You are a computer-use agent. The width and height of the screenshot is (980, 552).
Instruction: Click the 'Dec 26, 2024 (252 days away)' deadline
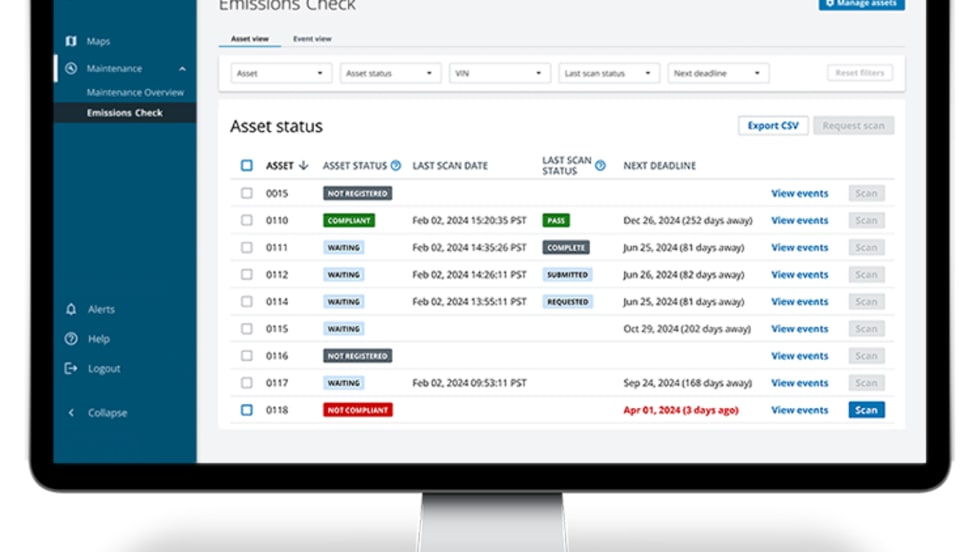click(688, 220)
